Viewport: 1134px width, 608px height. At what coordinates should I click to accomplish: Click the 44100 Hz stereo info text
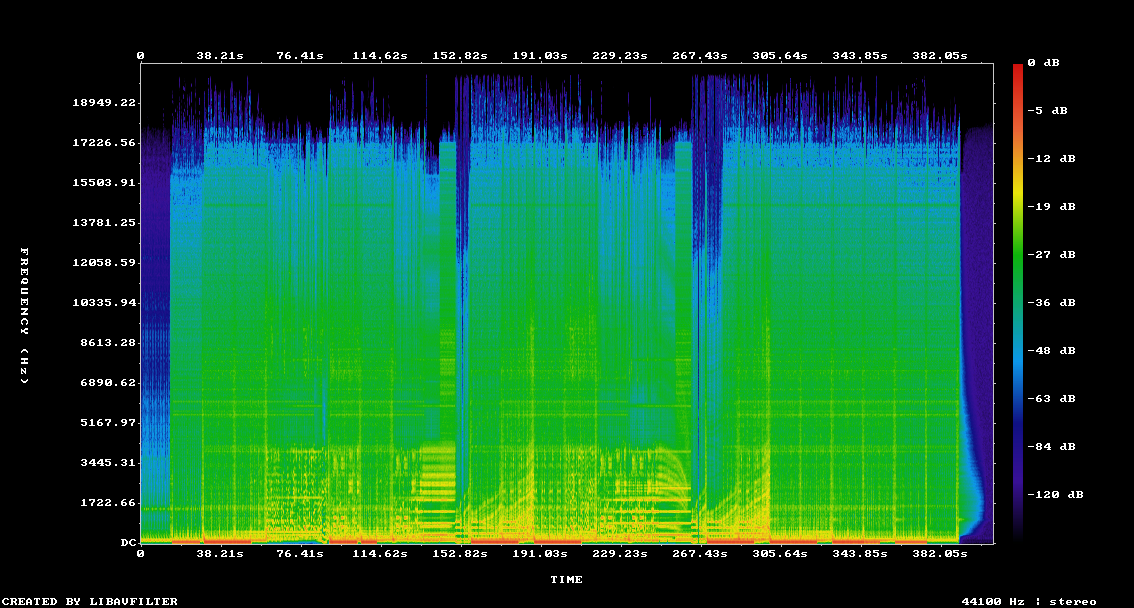1028,601
